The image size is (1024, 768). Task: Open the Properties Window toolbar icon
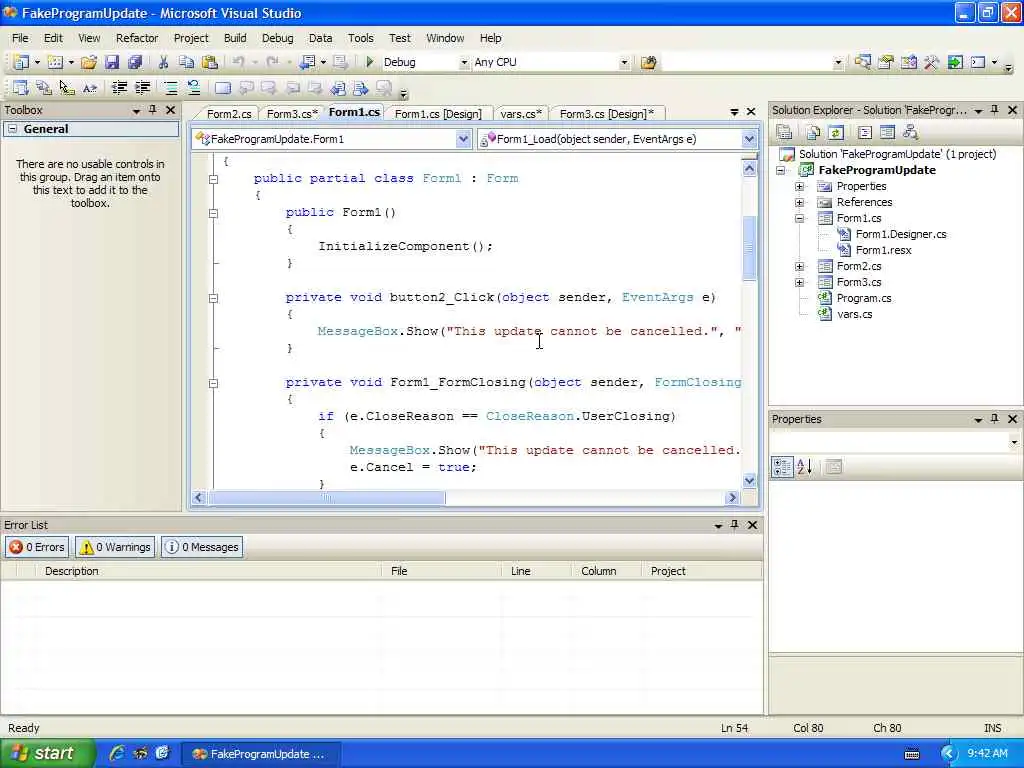tap(886, 62)
